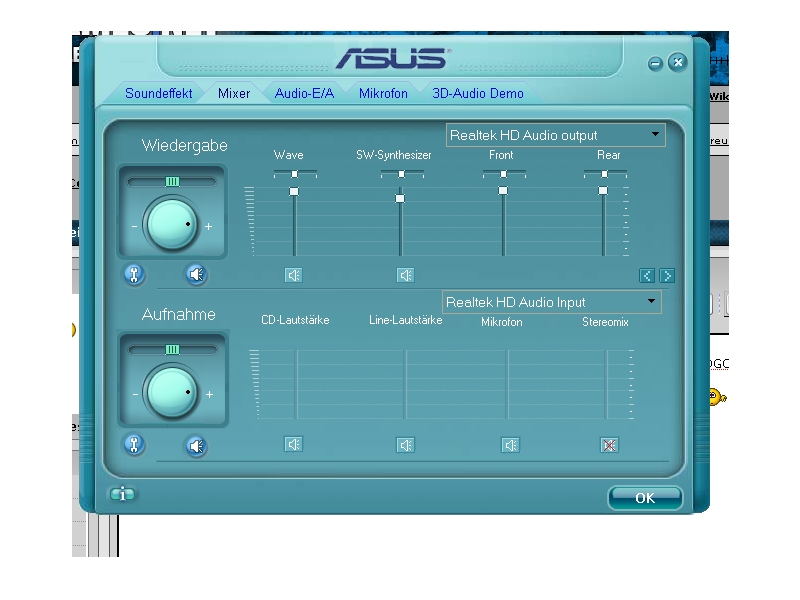
Task: Click the Line-Lautstärke volume slider track
Action: click(406, 384)
